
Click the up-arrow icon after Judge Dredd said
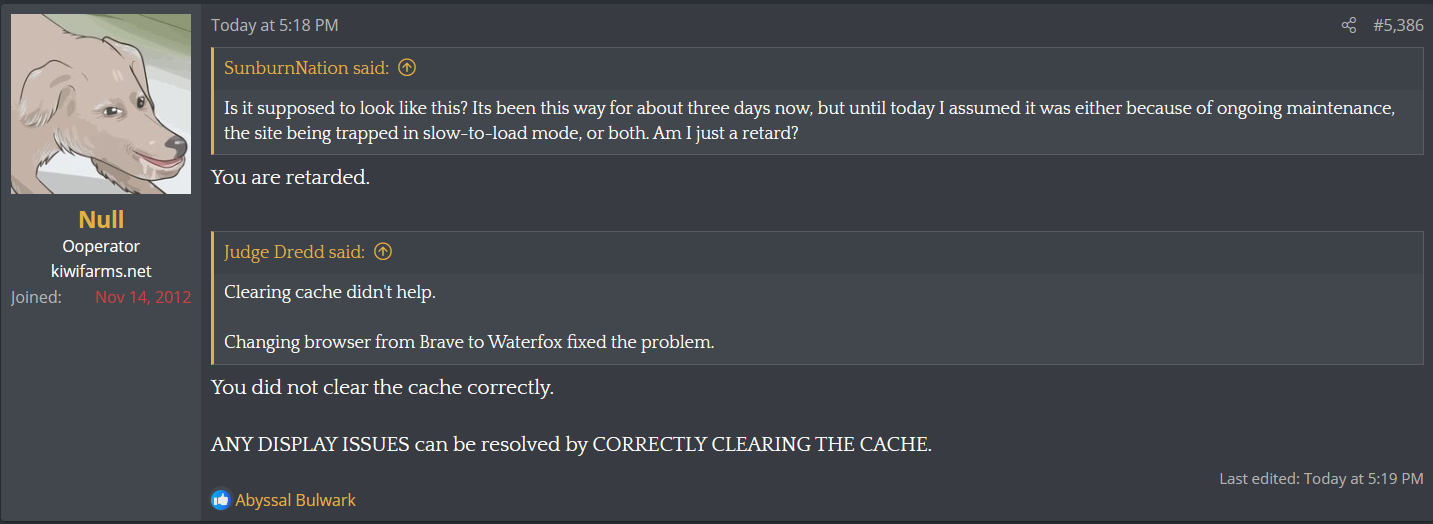tap(383, 252)
